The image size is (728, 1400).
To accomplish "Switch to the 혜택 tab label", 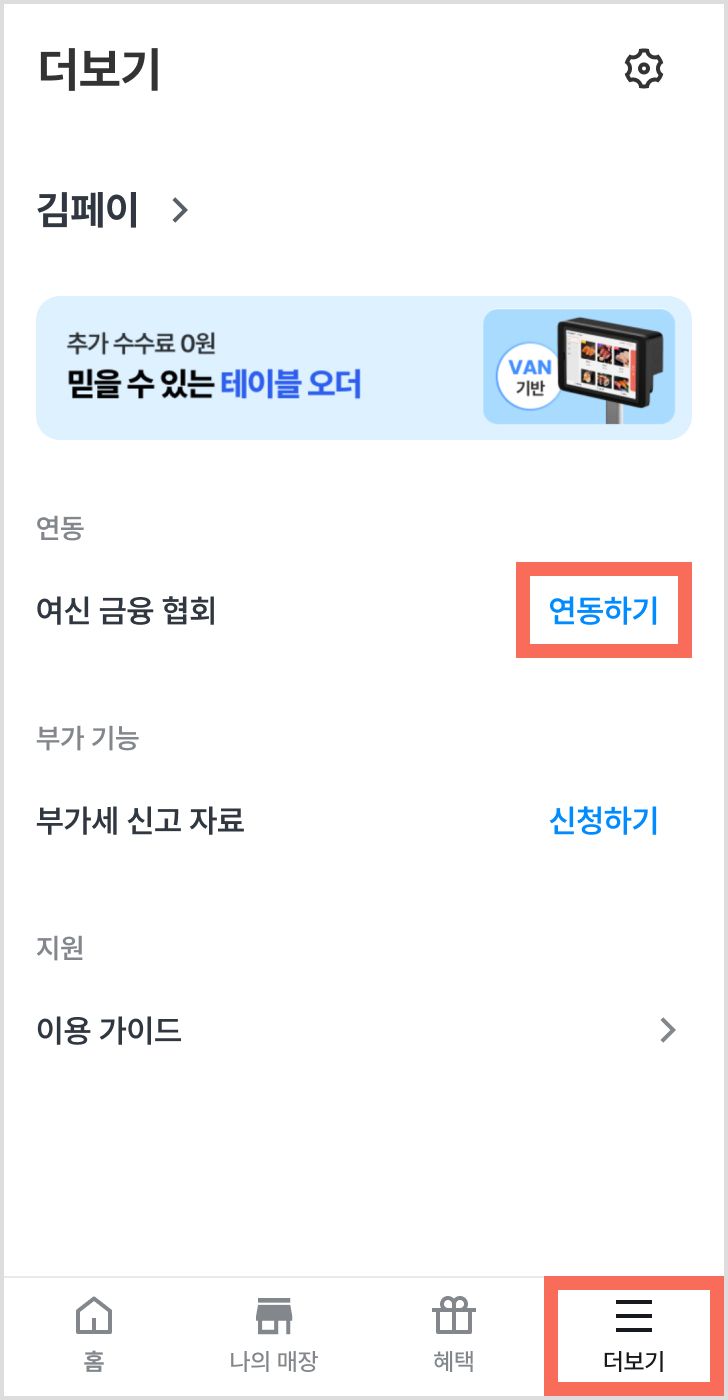I will 454,1361.
